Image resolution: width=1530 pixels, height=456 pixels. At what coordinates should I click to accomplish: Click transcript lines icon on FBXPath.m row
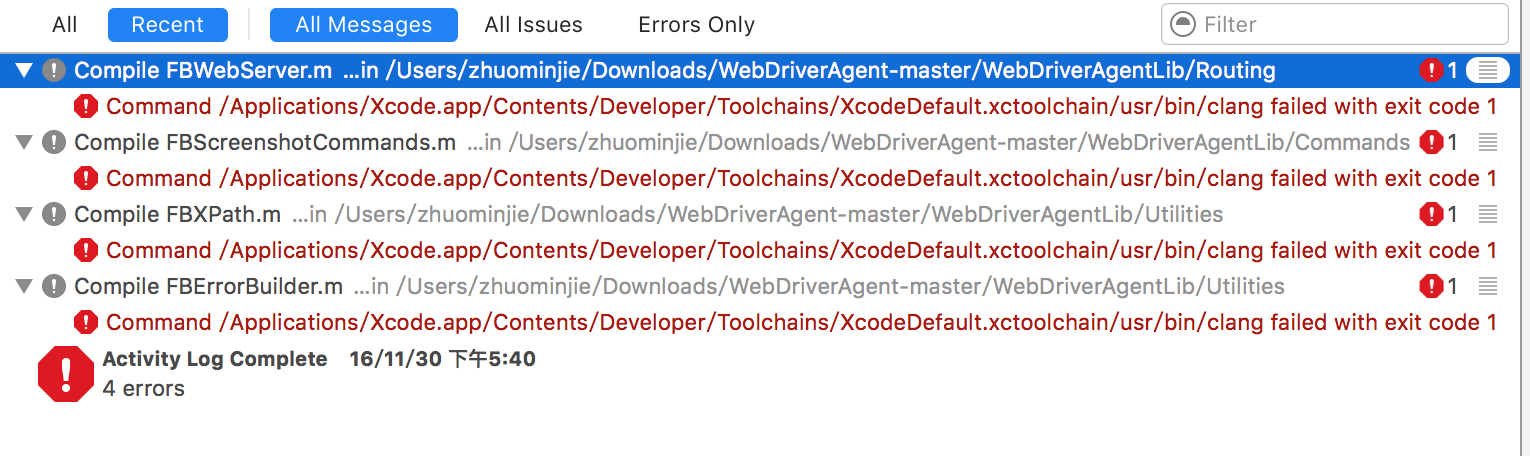[x=1487, y=214]
